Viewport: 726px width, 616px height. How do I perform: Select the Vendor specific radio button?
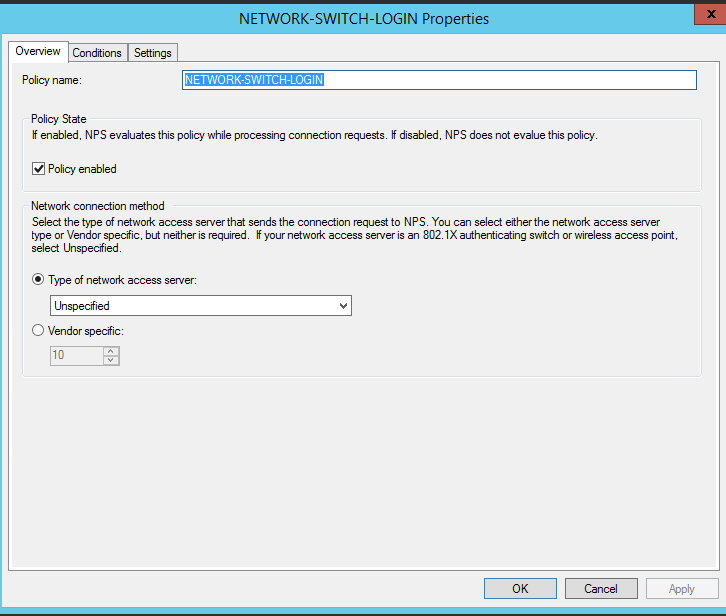pos(38,330)
